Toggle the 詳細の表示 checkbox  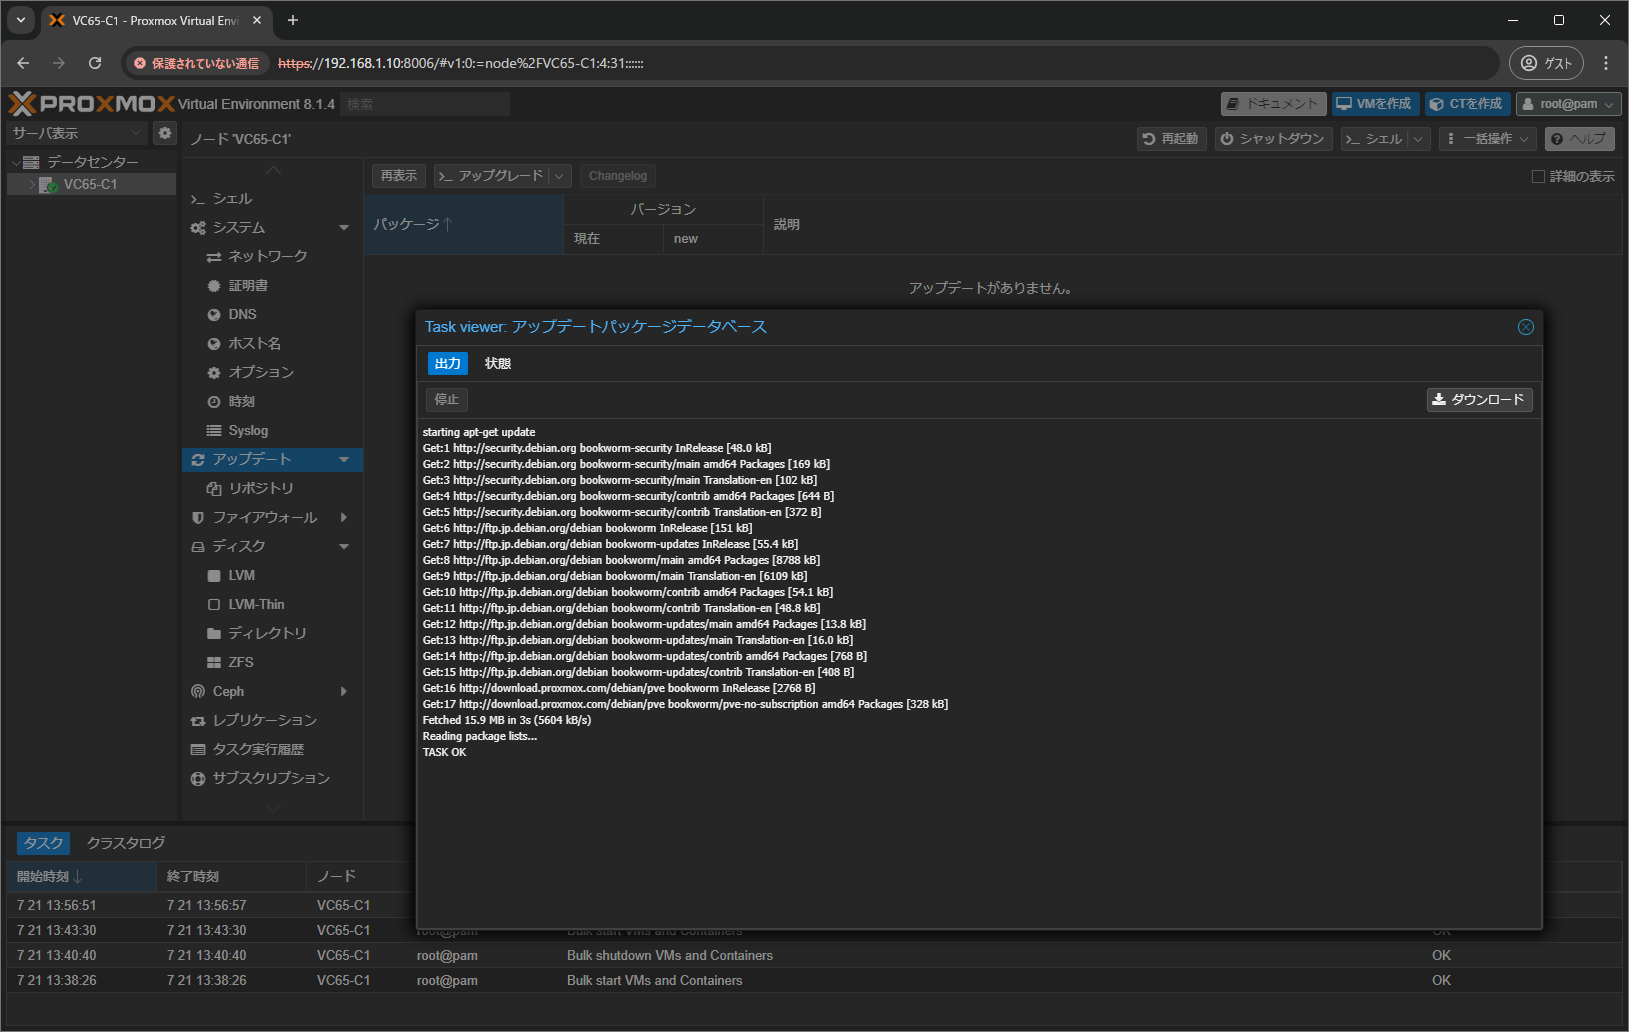(1538, 177)
